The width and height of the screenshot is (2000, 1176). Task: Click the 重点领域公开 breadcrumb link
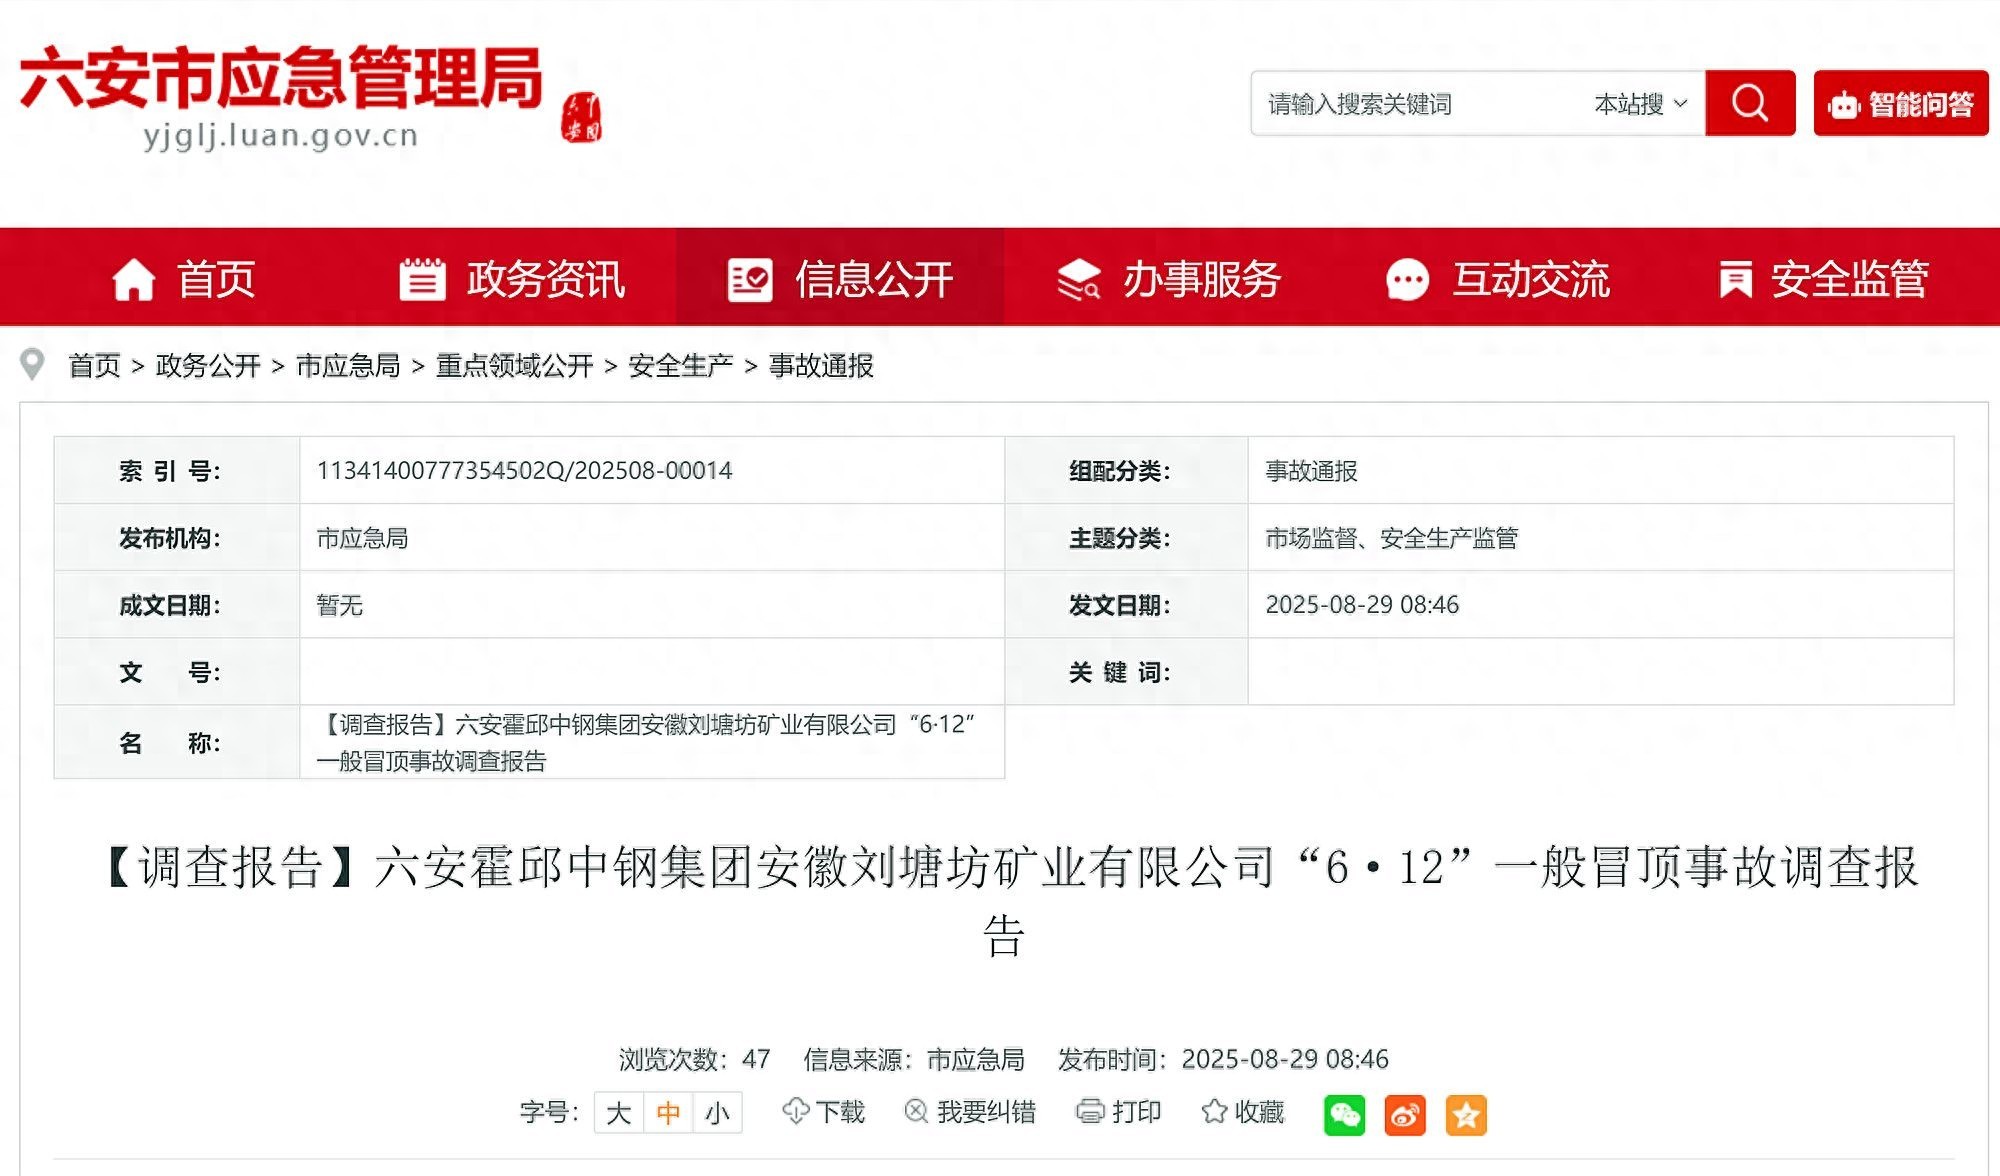click(x=514, y=366)
